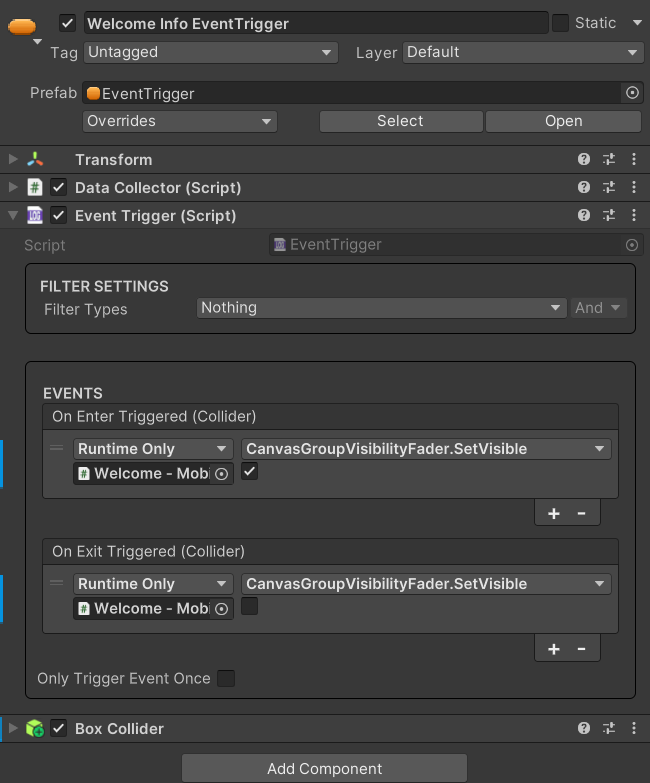This screenshot has width=650, height=783.
Task: Open the Tag dropdown
Action: [x=211, y=52]
